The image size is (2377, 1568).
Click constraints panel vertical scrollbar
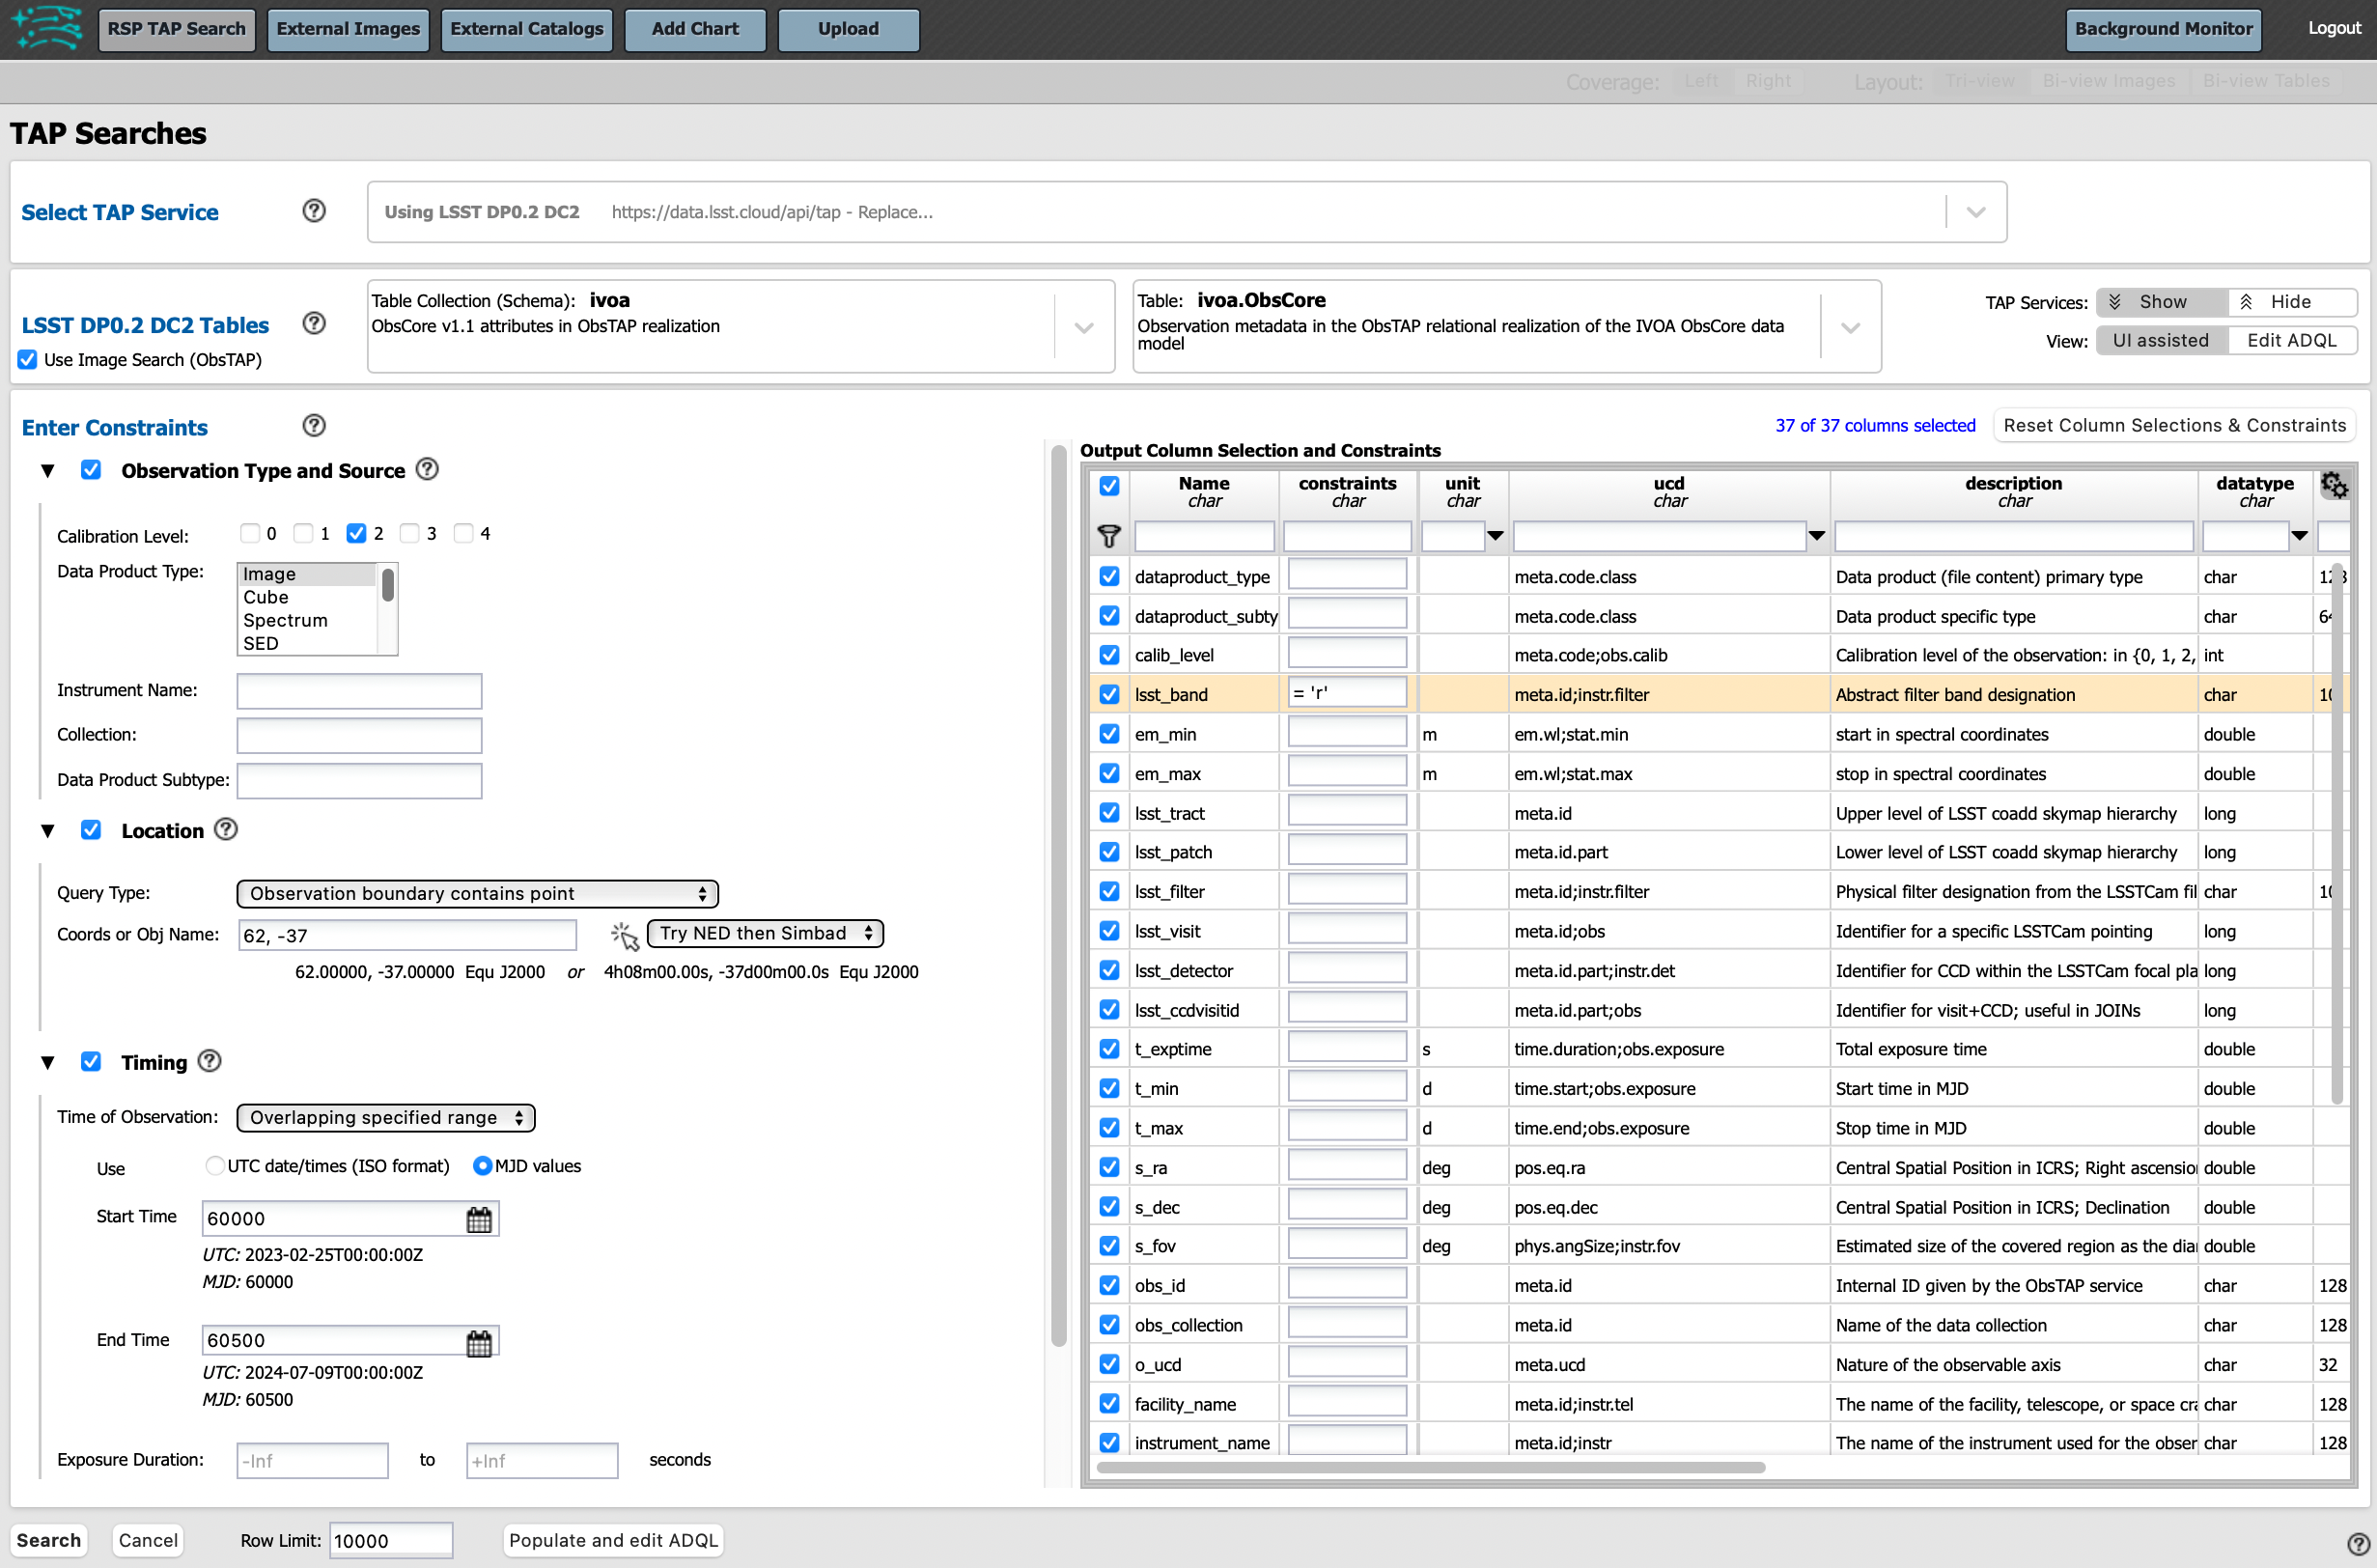pos(1058,895)
